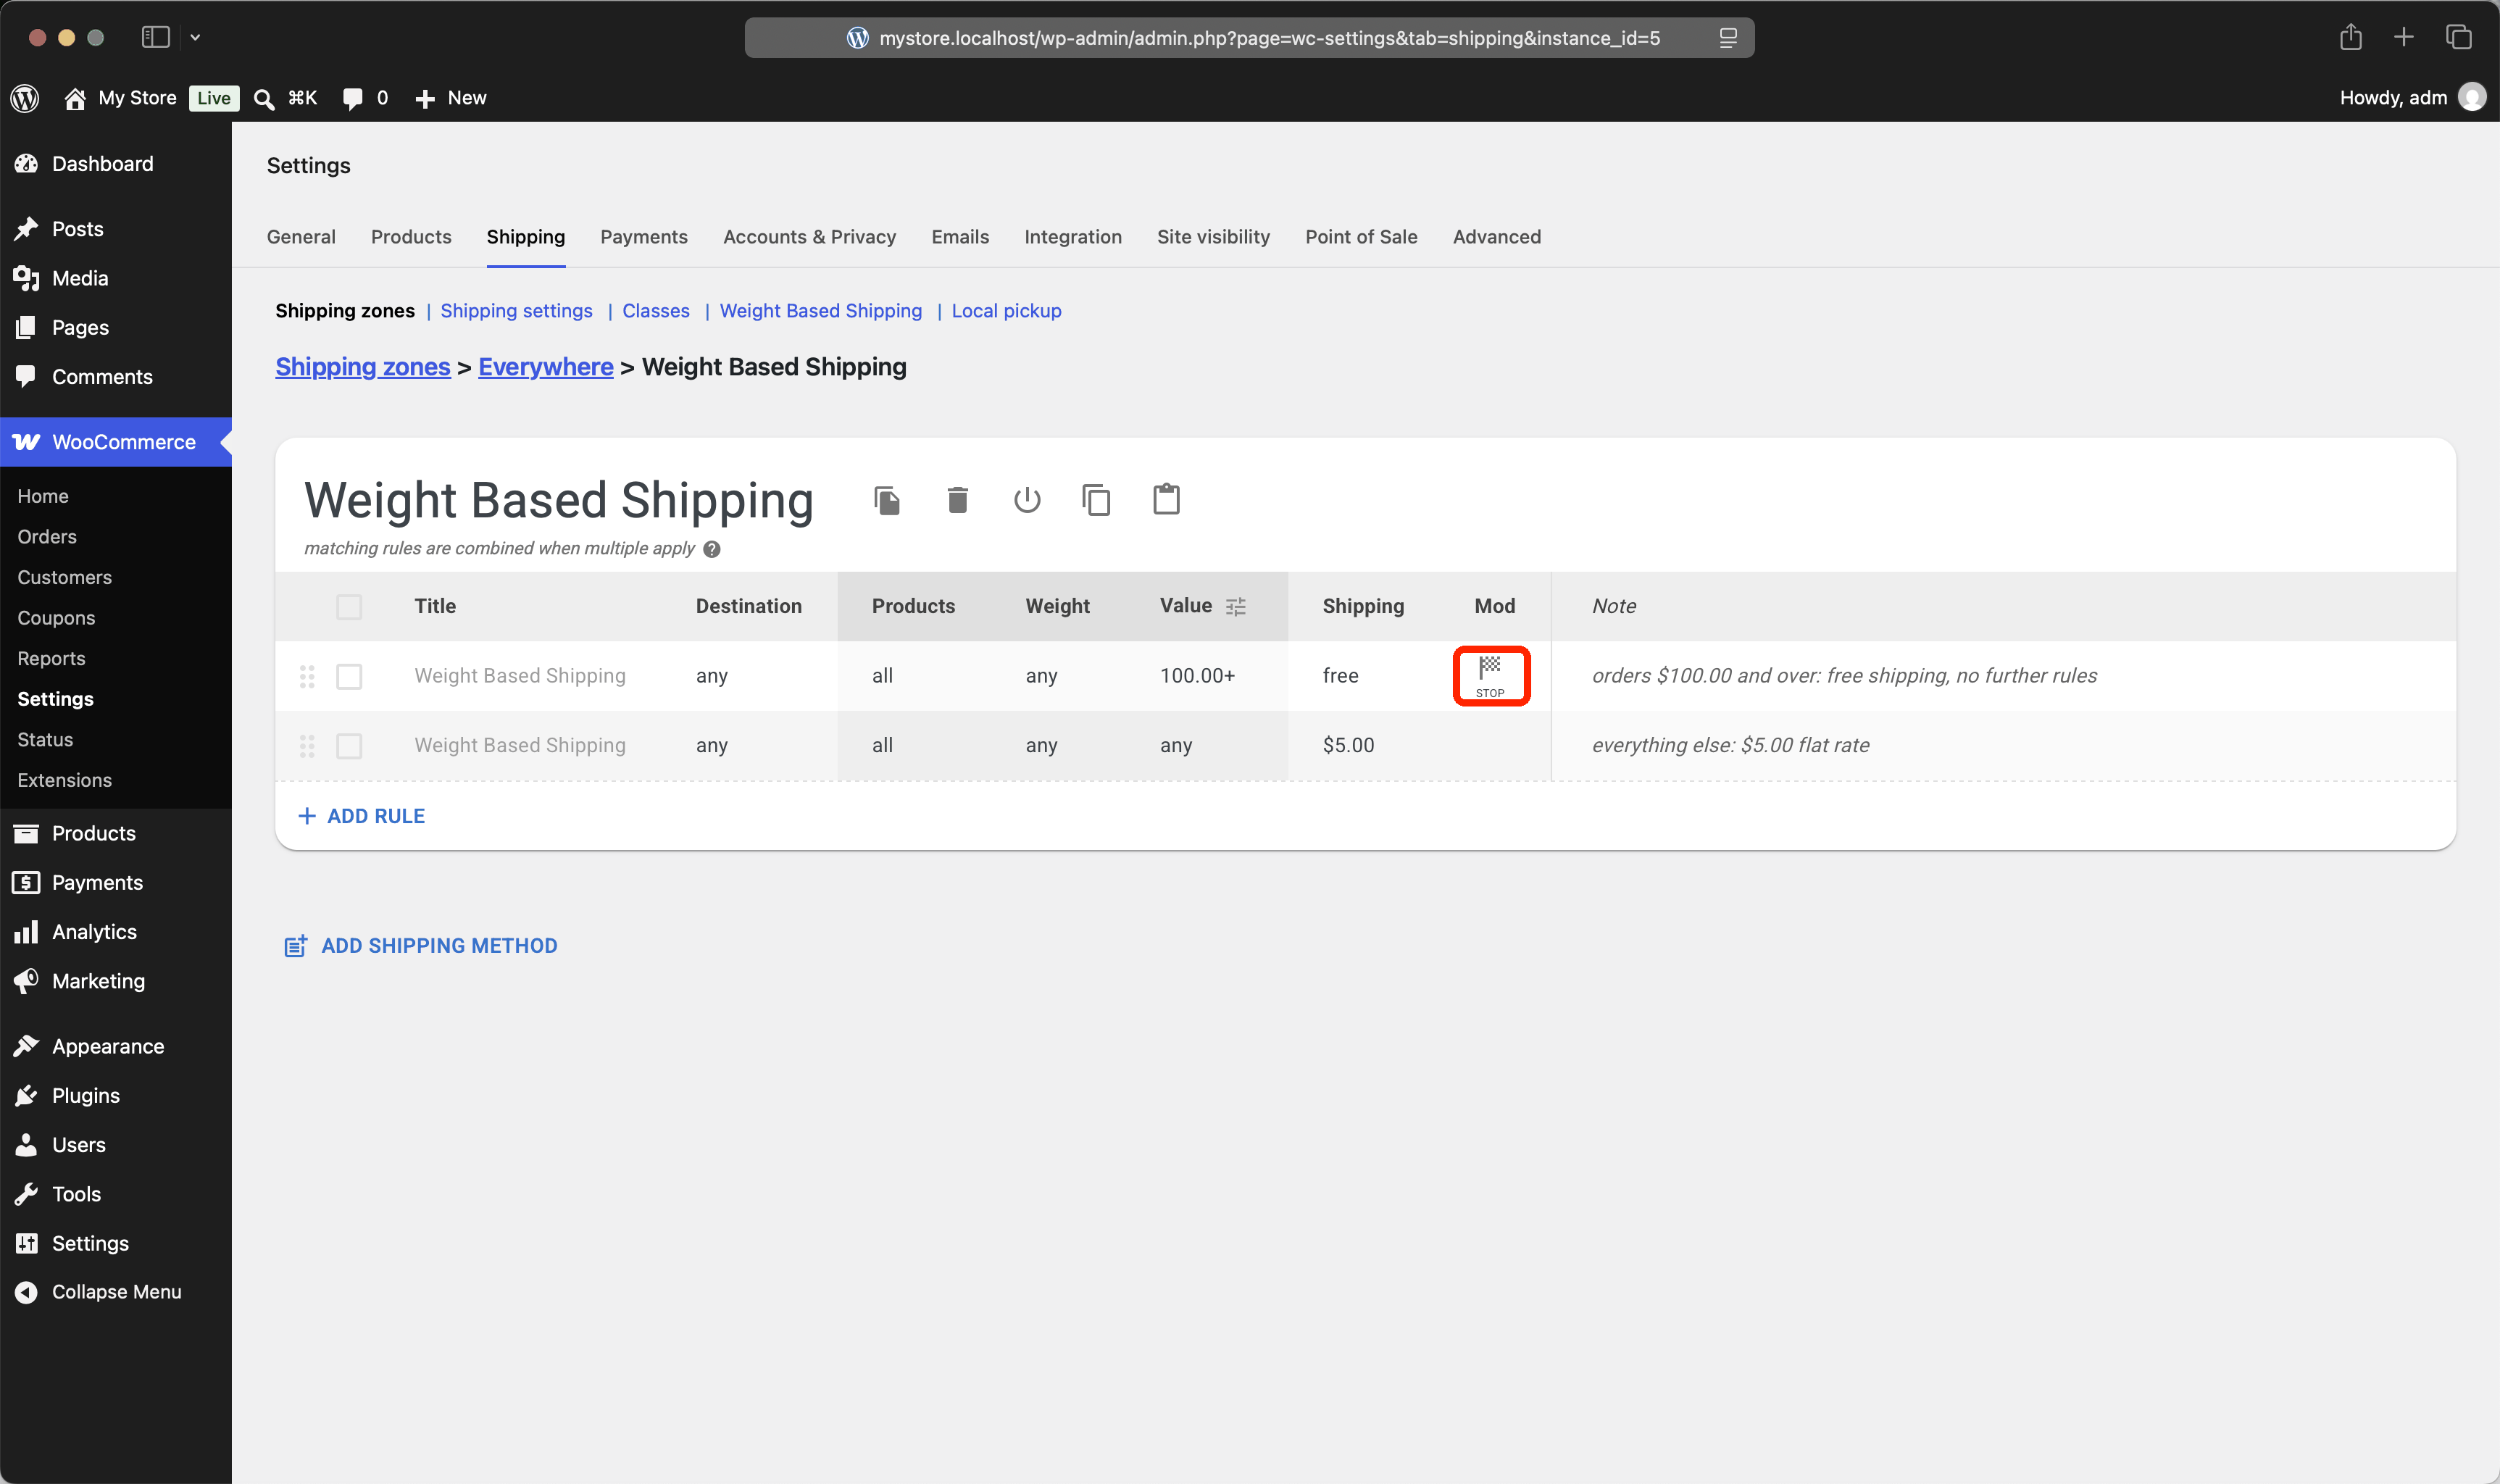Screen dimensions: 2500x1484
Task: Toggle rules power icon in header
Action: point(1027,500)
